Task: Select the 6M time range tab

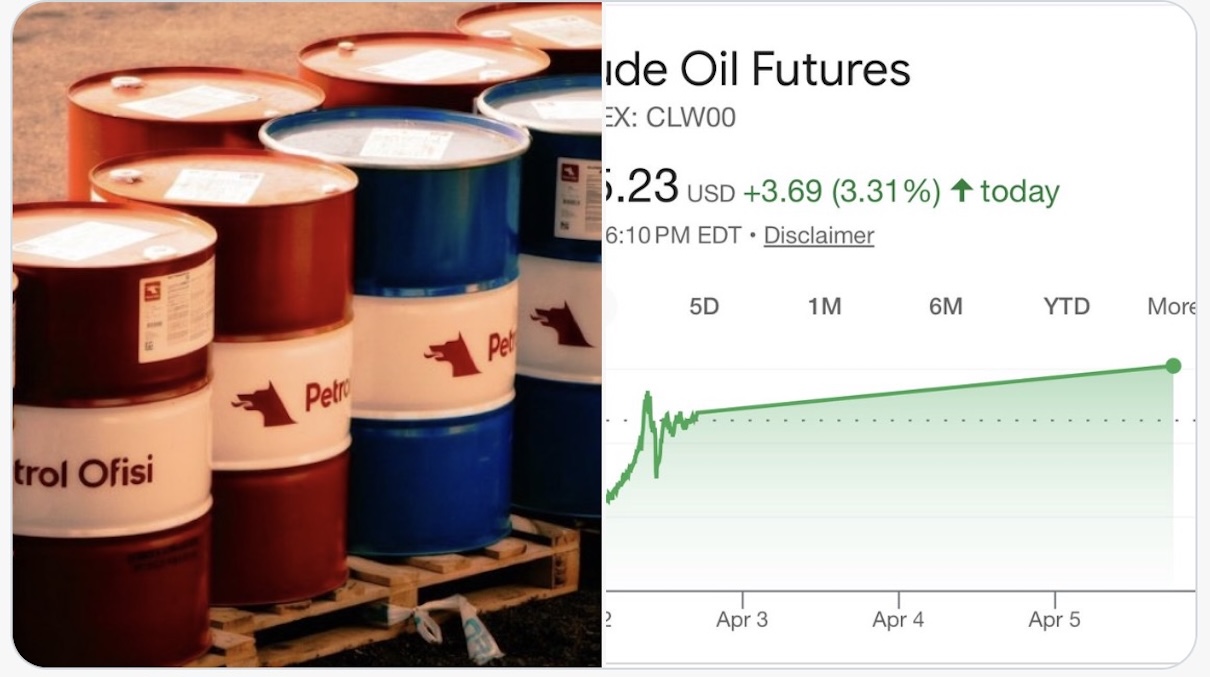Action: pos(945,306)
